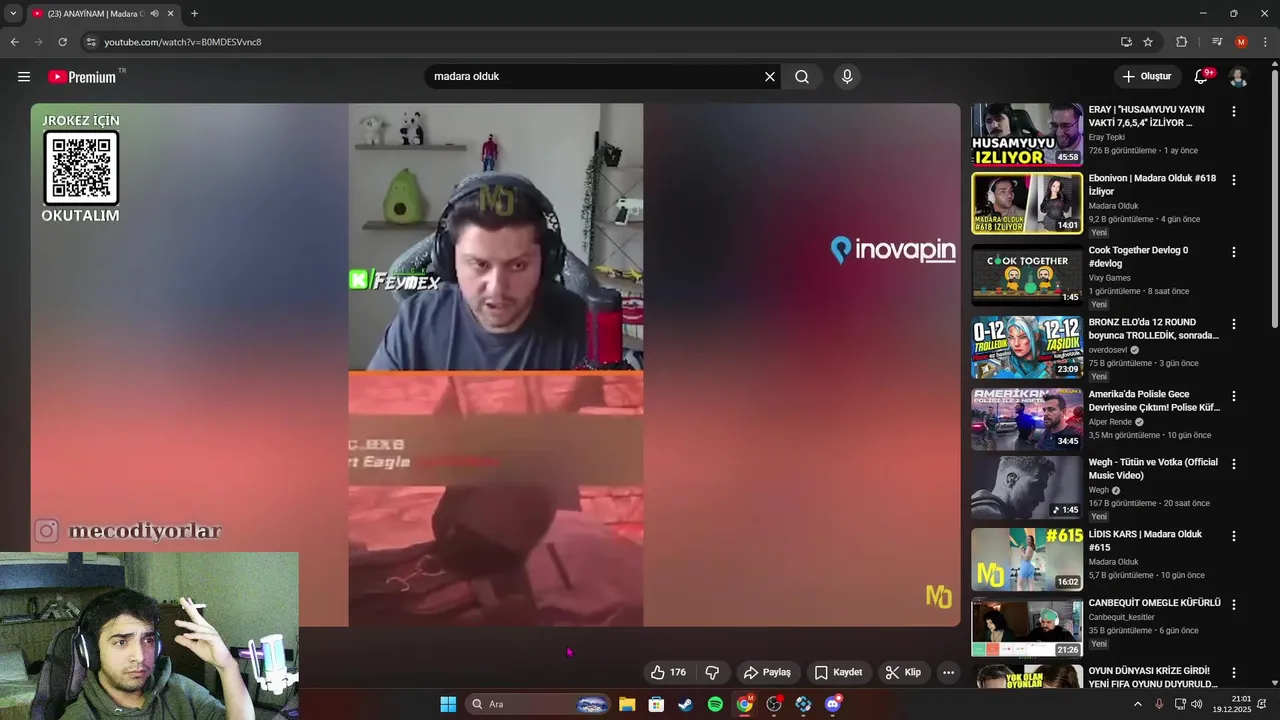Viewport: 1280px width, 720px height.
Task: Open the taskbar volume speaker icon
Action: 1197,704
